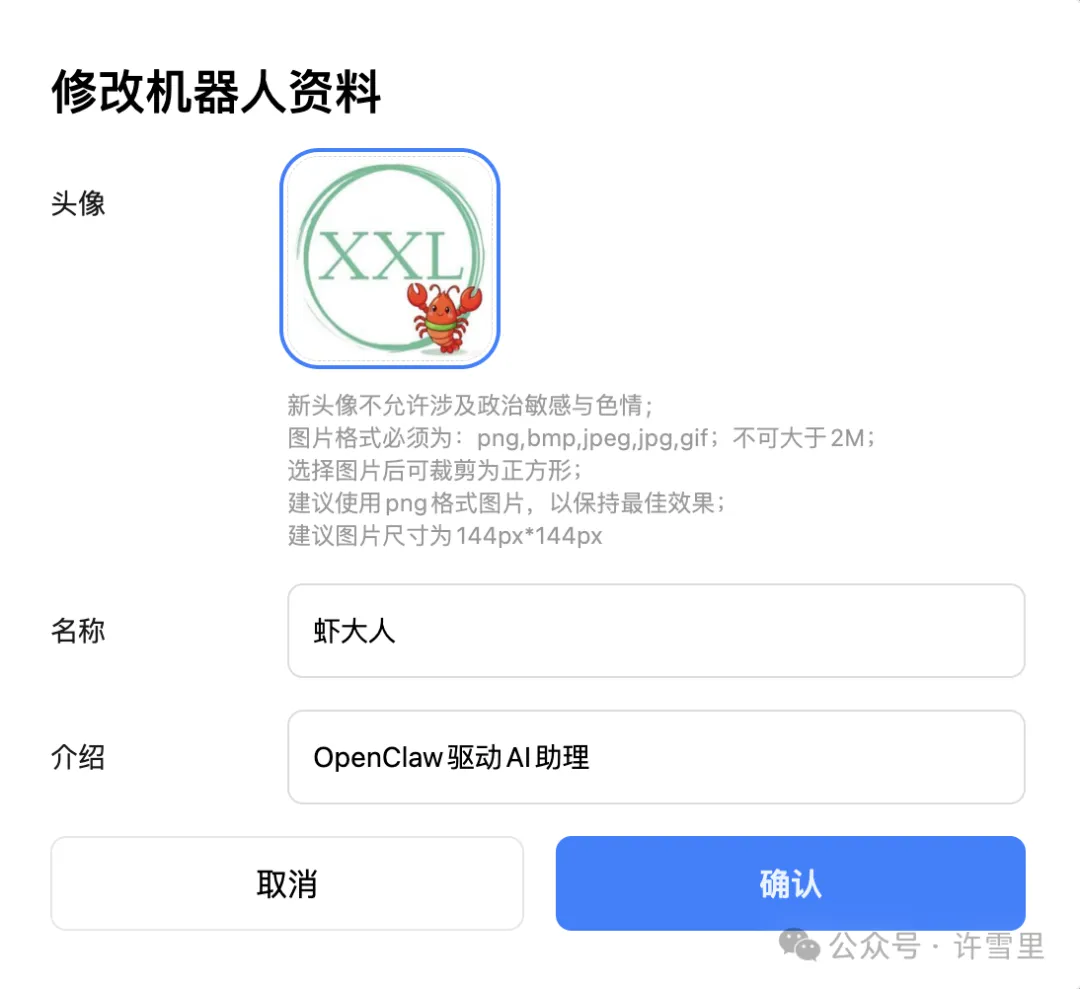Click the word OpenClaw in intro field
1080x989 pixels.
[377, 758]
